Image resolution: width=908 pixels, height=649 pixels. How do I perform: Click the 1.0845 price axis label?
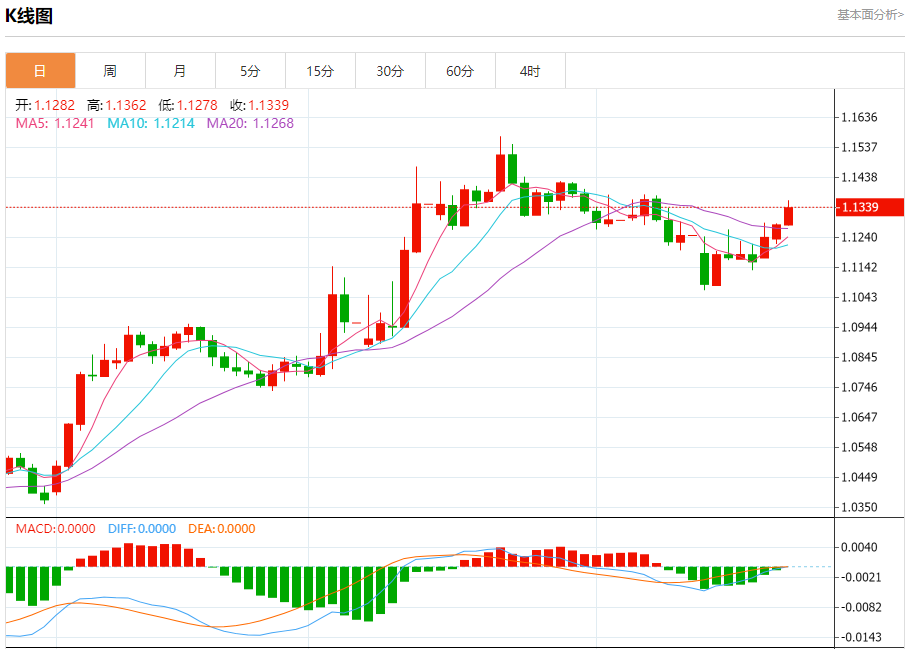click(859, 357)
